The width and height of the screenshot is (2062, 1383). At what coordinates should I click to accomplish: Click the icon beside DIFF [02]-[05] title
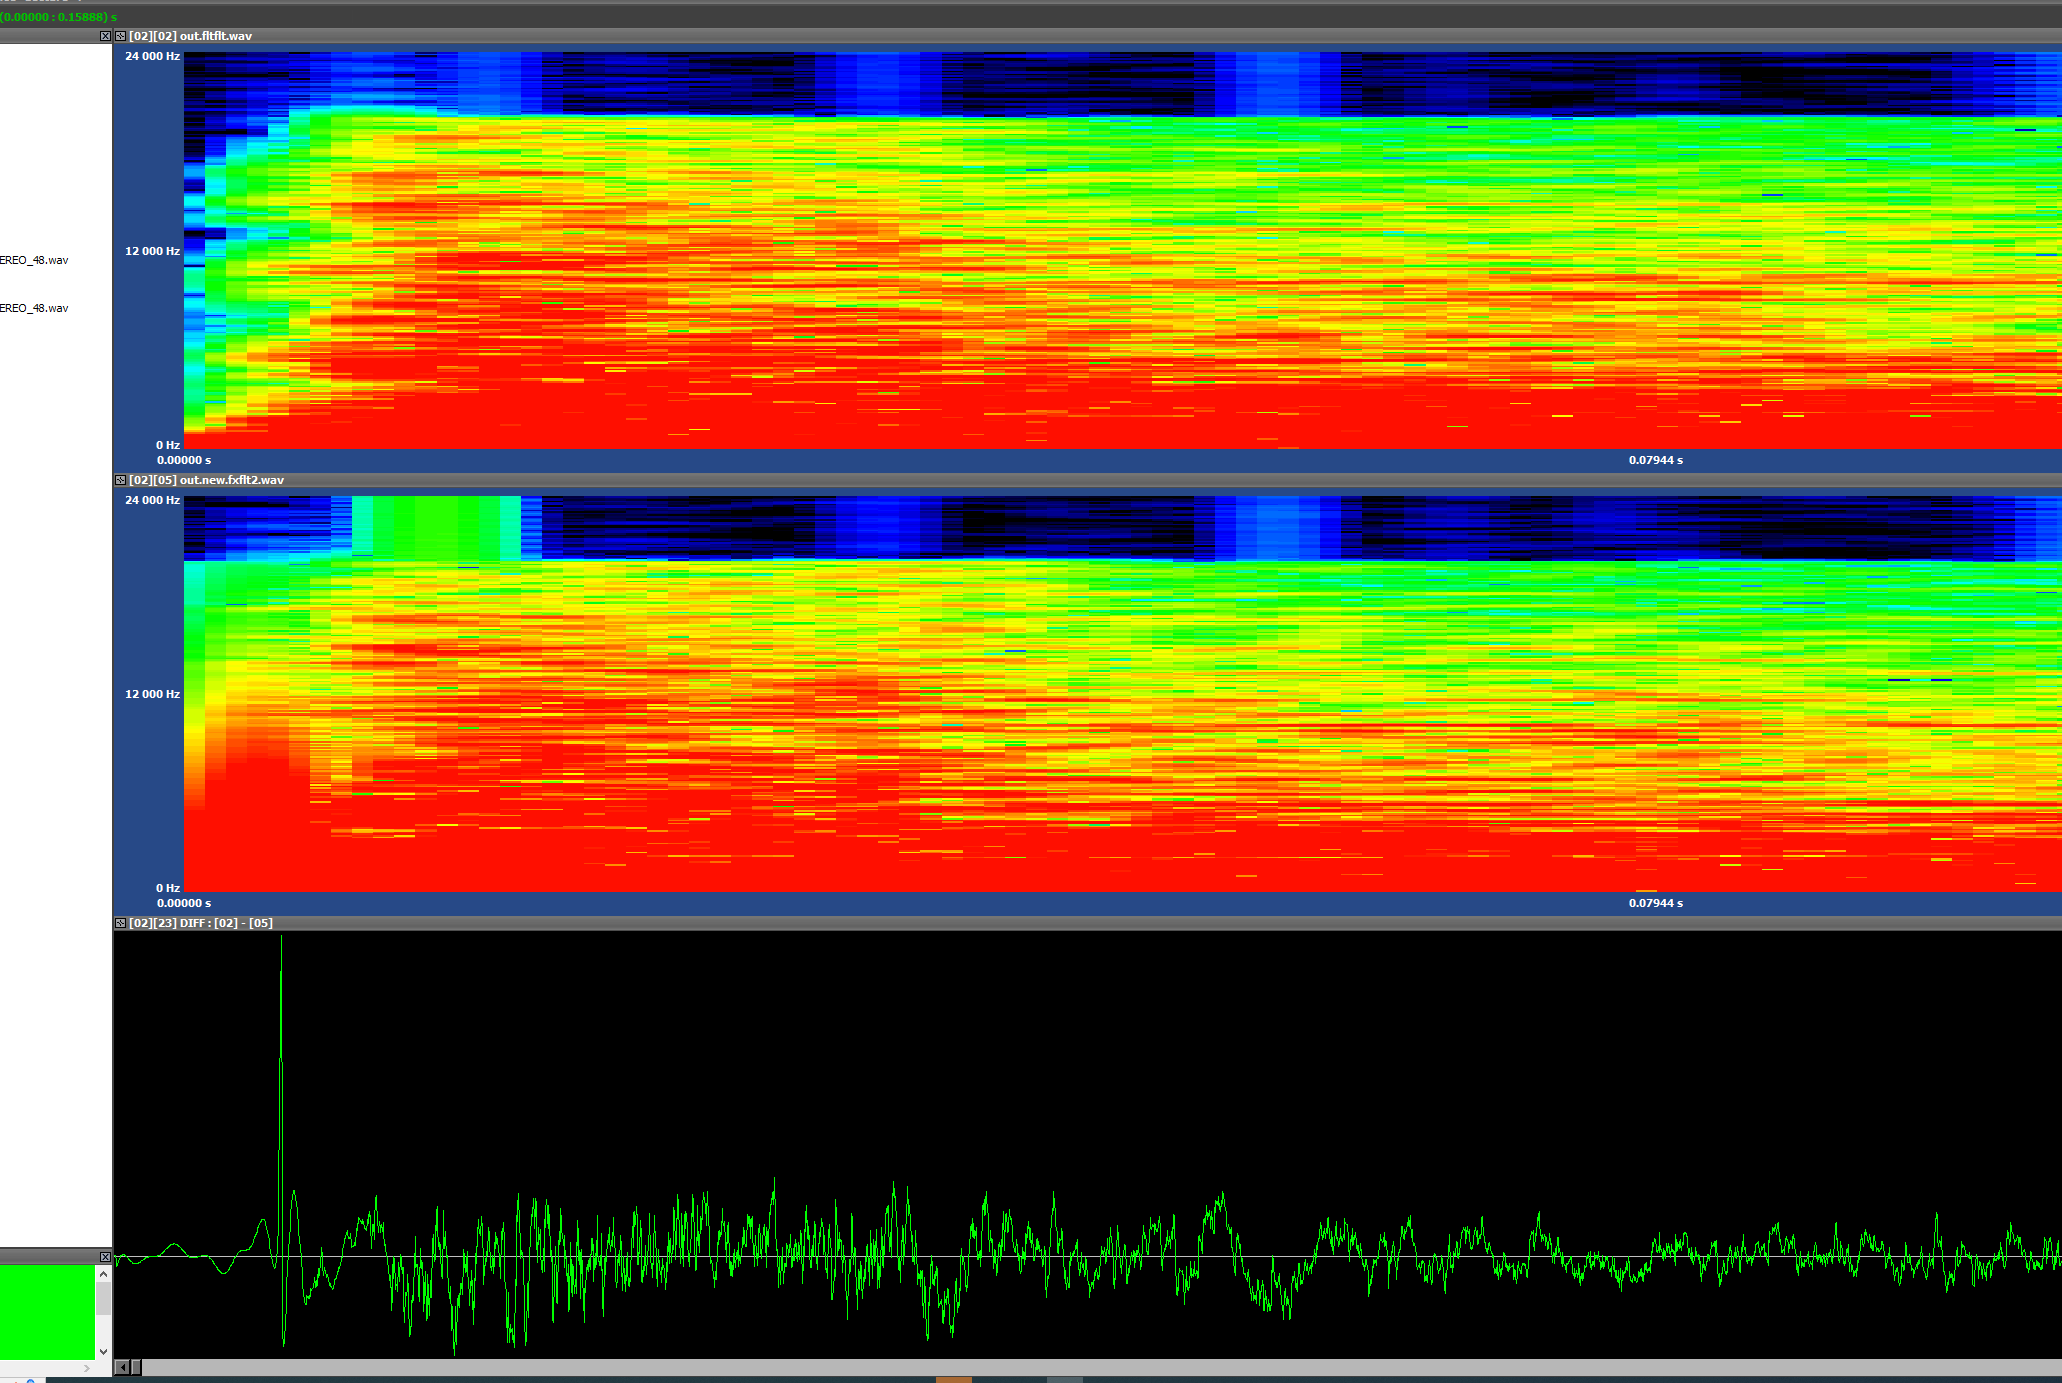coord(120,923)
